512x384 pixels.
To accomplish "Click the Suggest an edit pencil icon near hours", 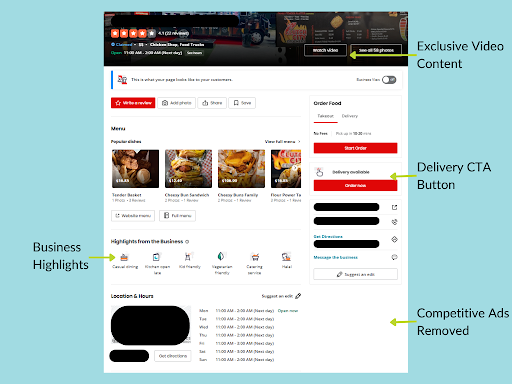I will pyautogui.click(x=298, y=296).
